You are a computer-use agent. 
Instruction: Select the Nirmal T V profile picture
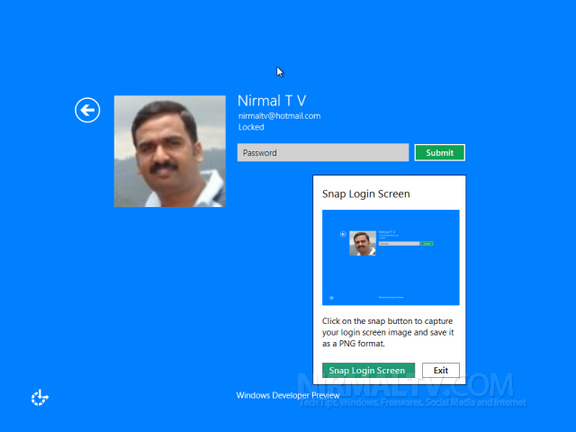(170, 151)
